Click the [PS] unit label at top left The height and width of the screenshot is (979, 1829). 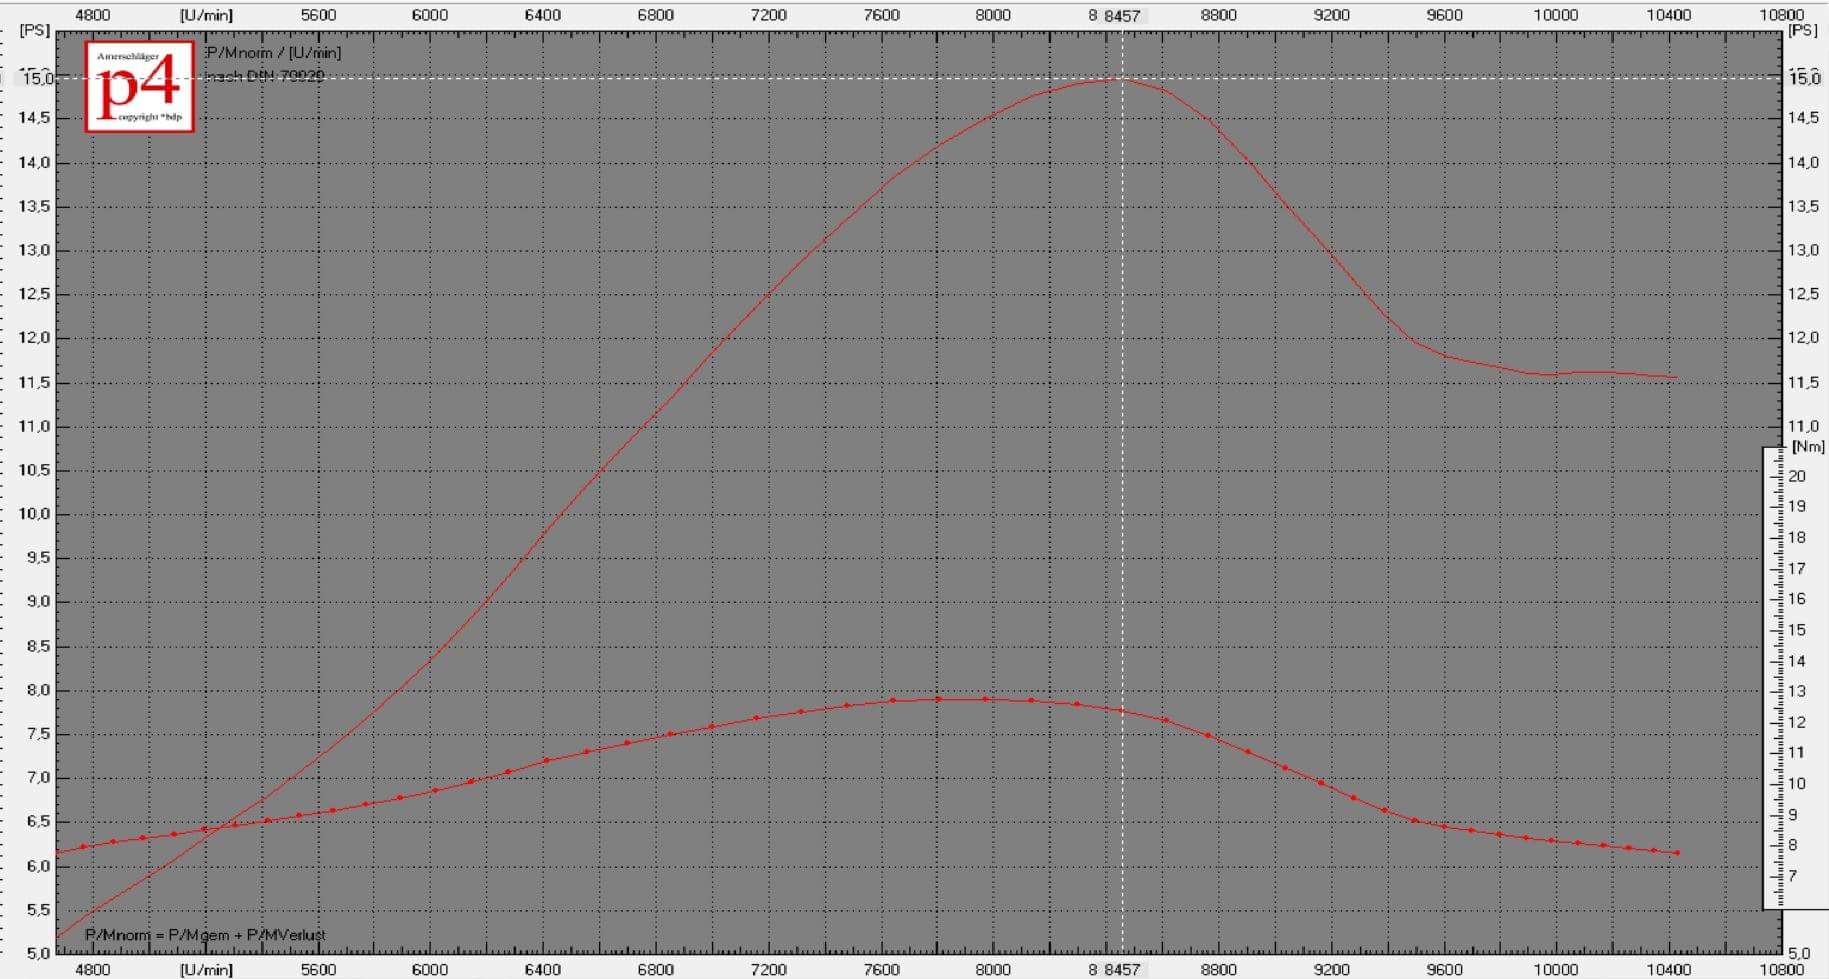click(34, 31)
